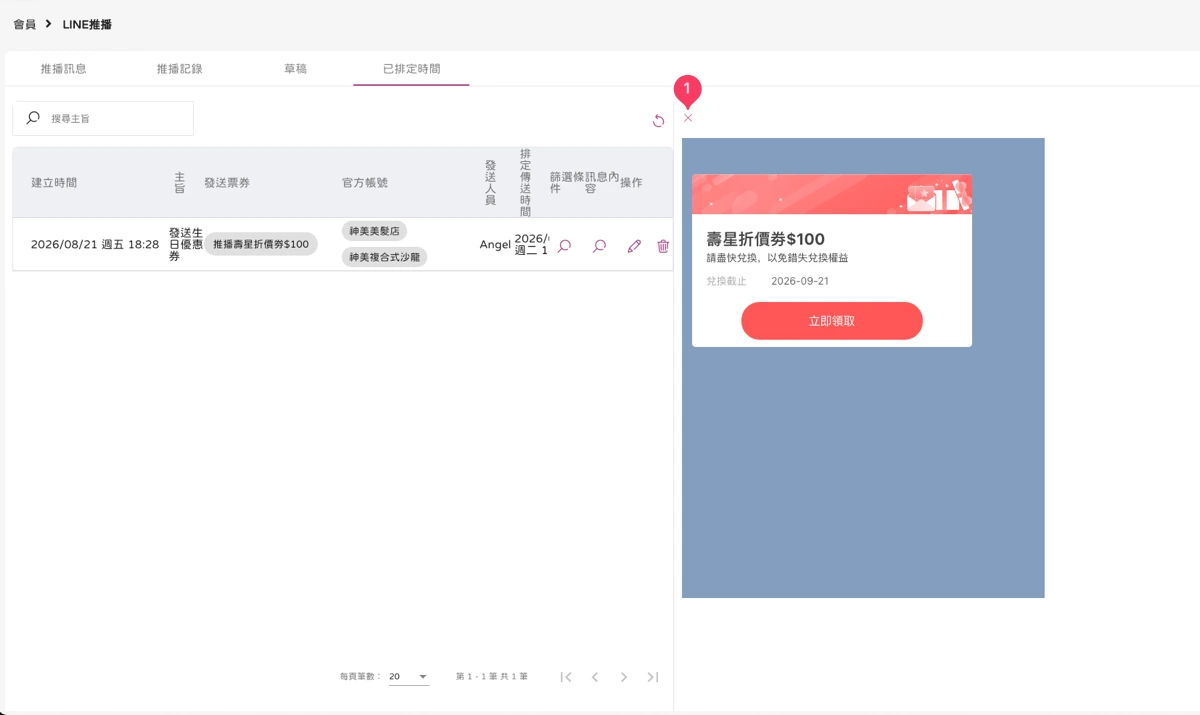Screen dimensions: 1200x715
Task: Click the 第 1 - 1 筆 共 1 筆 pagination text
Action: (492, 677)
